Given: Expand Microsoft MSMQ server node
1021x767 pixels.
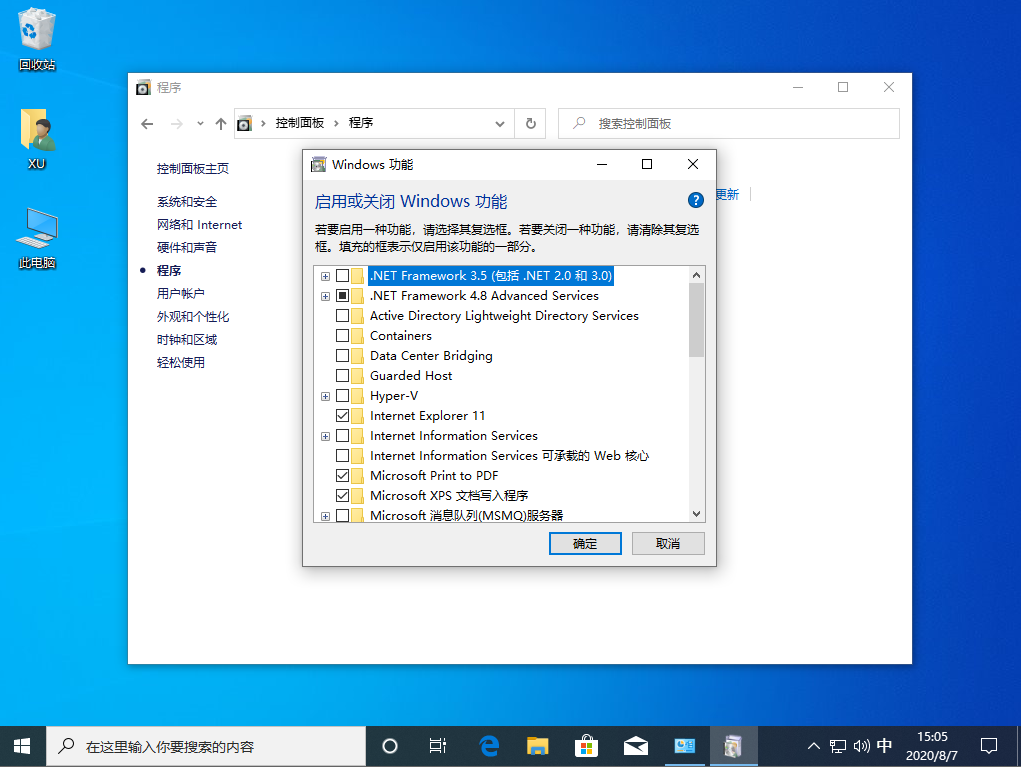Looking at the screenshot, I should [x=326, y=516].
